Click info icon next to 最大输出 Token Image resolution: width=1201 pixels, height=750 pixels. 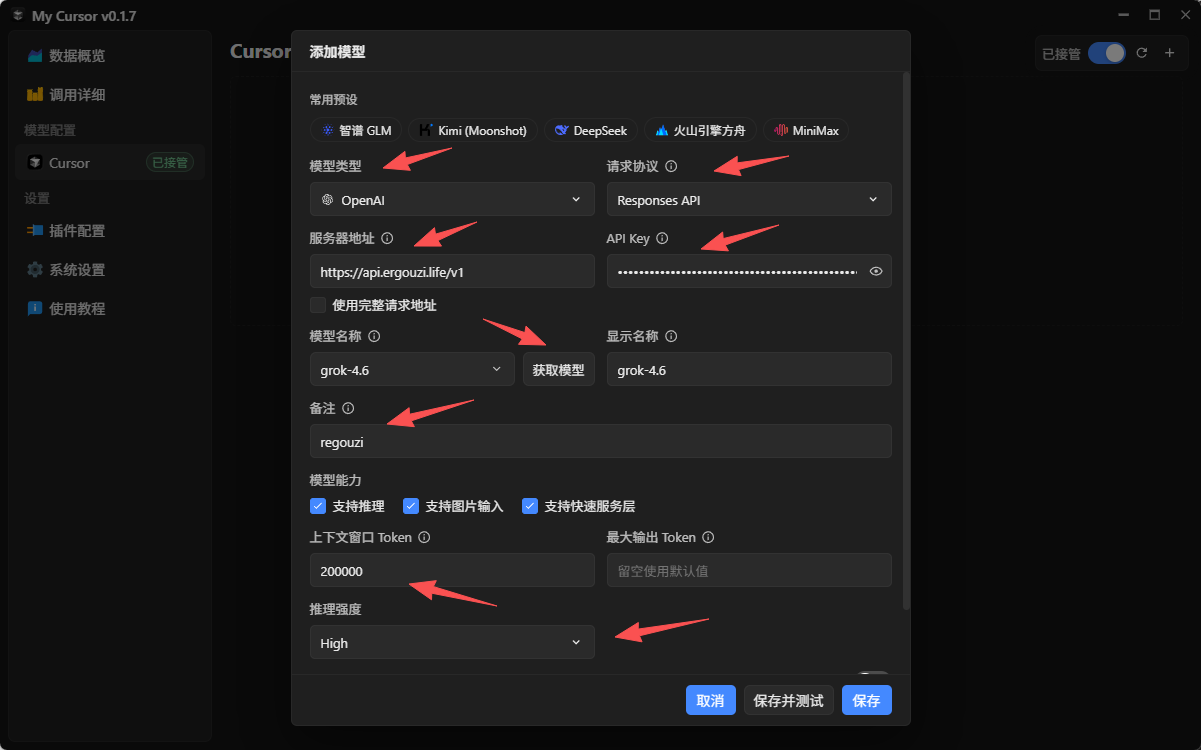pyautogui.click(x=708, y=537)
